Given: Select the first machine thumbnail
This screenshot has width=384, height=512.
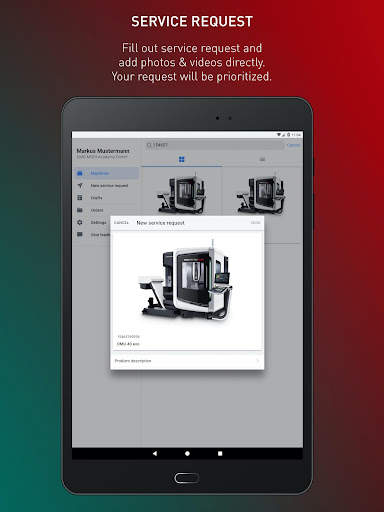Looking at the screenshot, I should pos(182,193).
